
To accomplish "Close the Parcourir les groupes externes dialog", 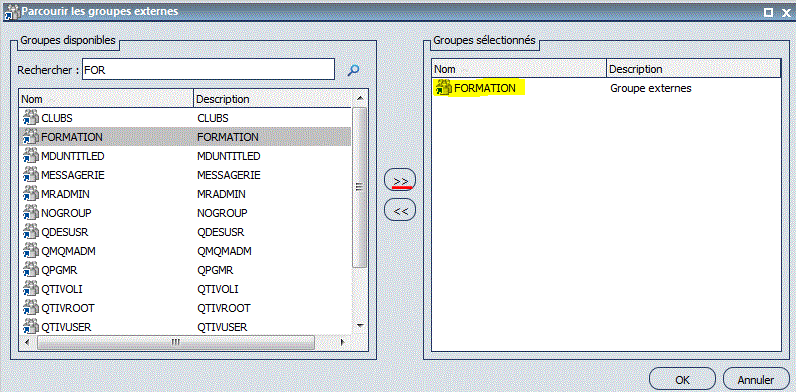I will (785, 12).
